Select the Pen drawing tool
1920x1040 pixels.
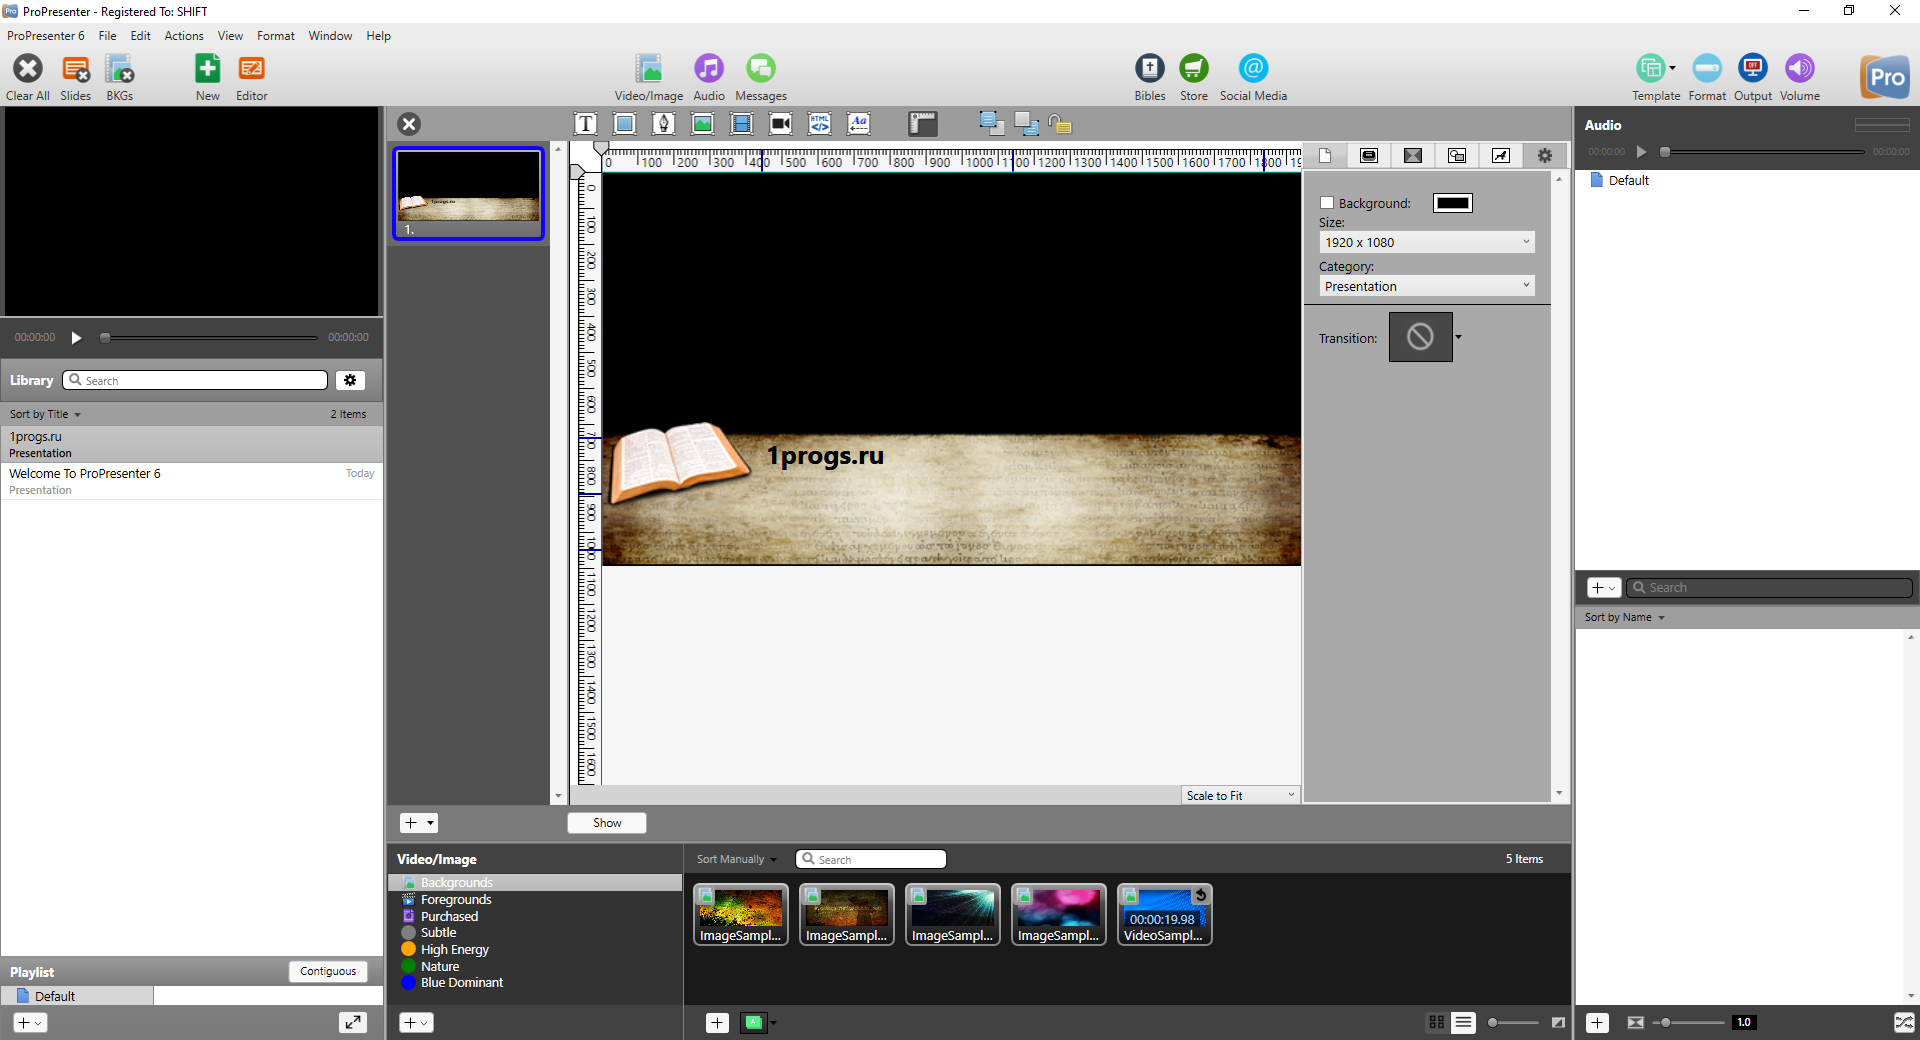664,124
